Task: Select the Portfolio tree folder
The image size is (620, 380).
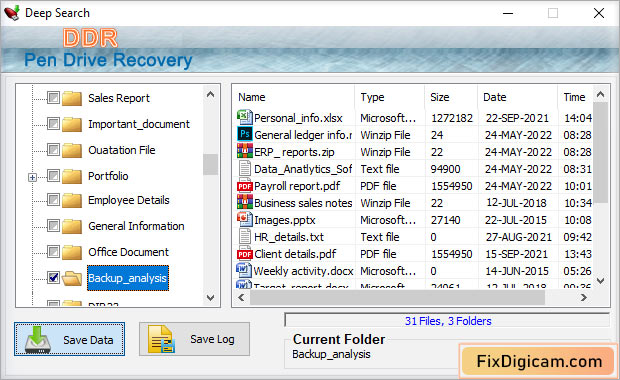Action: (108, 176)
